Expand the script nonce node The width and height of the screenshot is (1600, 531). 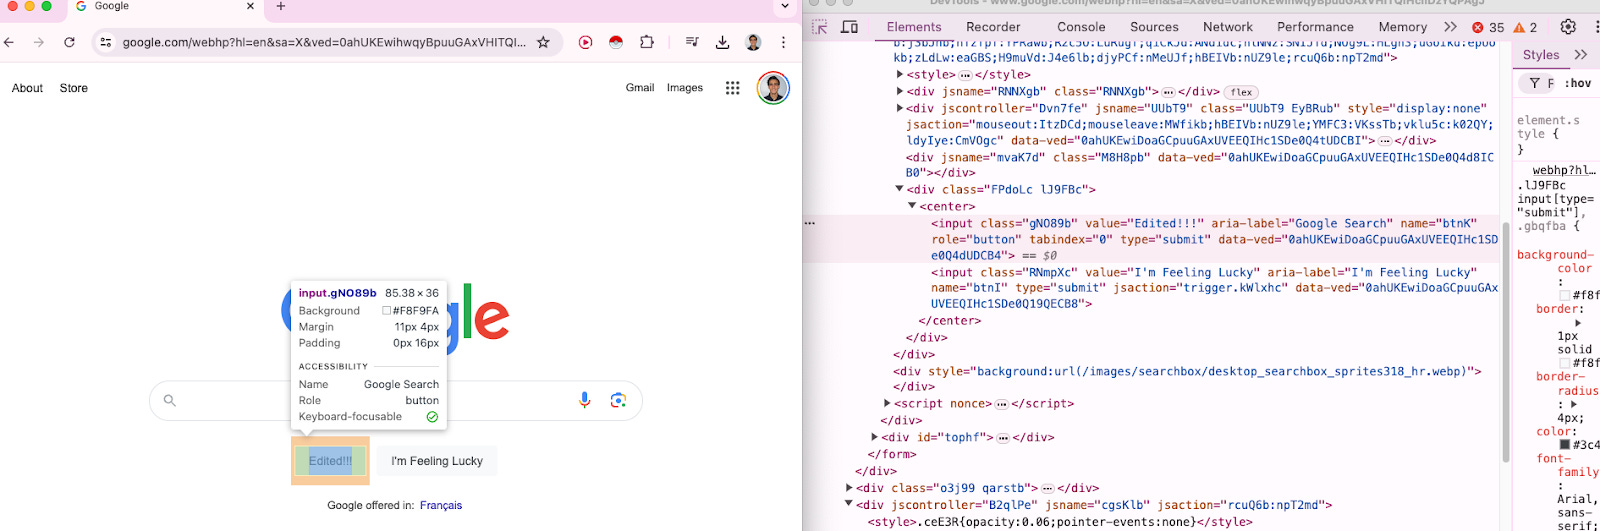point(887,403)
